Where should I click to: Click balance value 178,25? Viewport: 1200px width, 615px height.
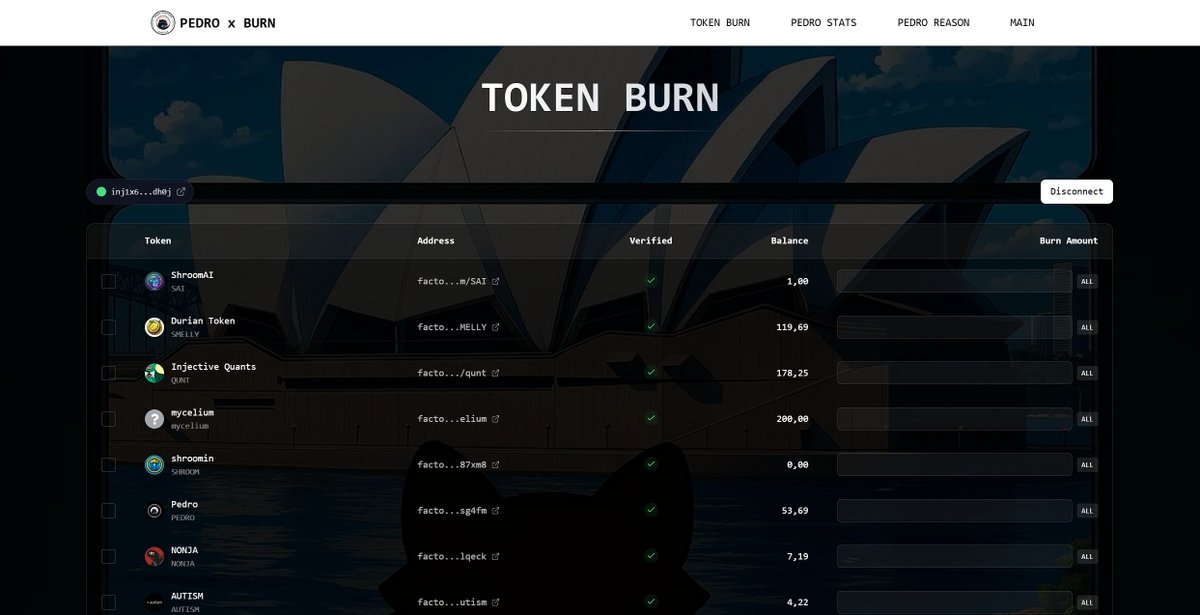pos(792,373)
